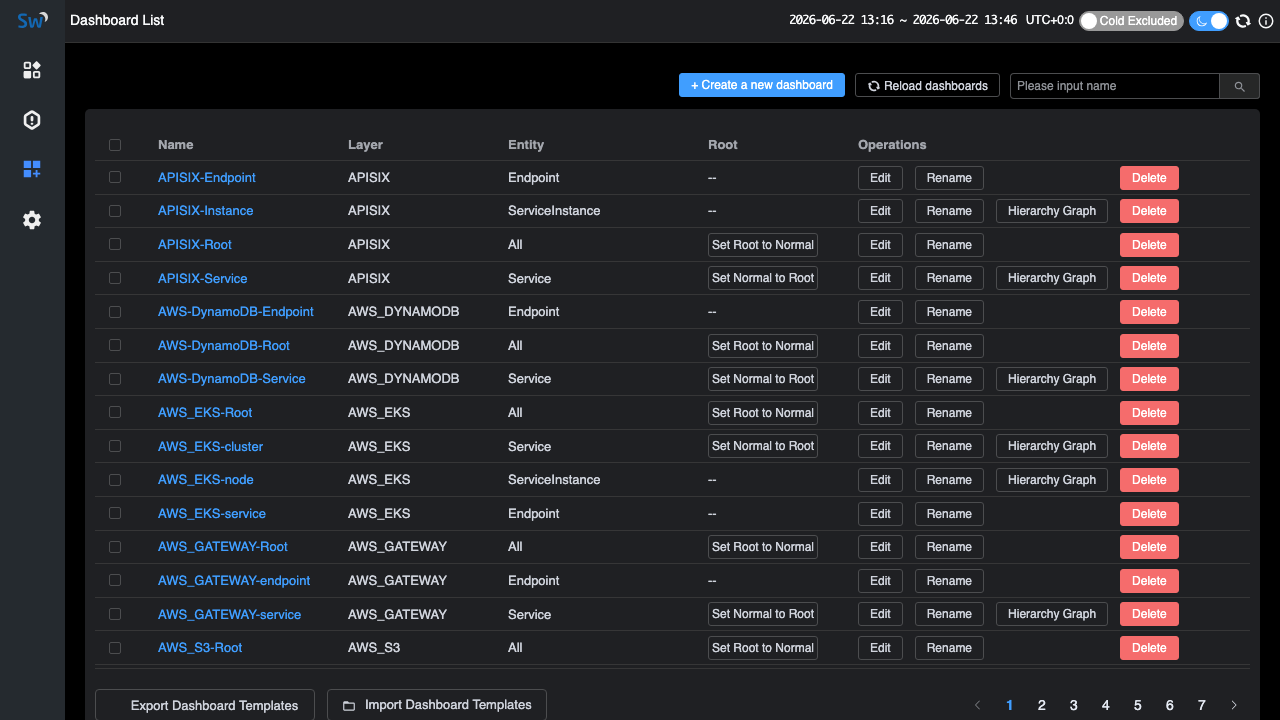This screenshot has height=720, width=1280.
Task: Open the settings gear in sidebar
Action: [x=32, y=220]
